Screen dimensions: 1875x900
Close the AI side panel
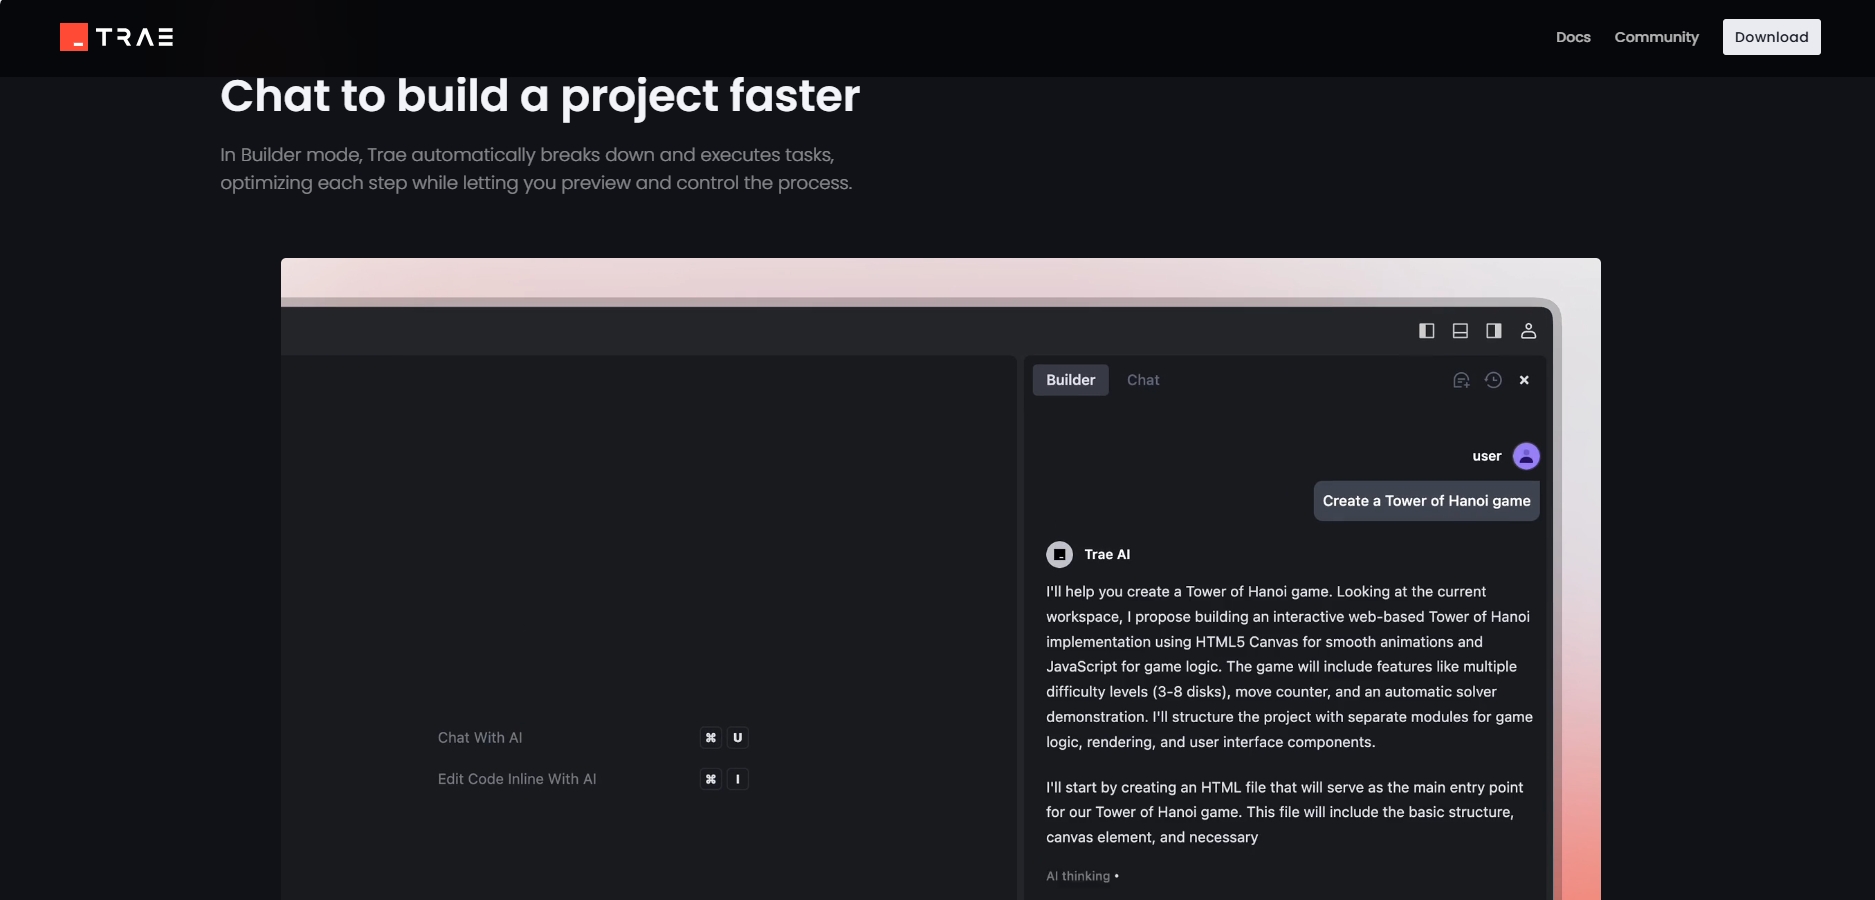click(x=1524, y=380)
